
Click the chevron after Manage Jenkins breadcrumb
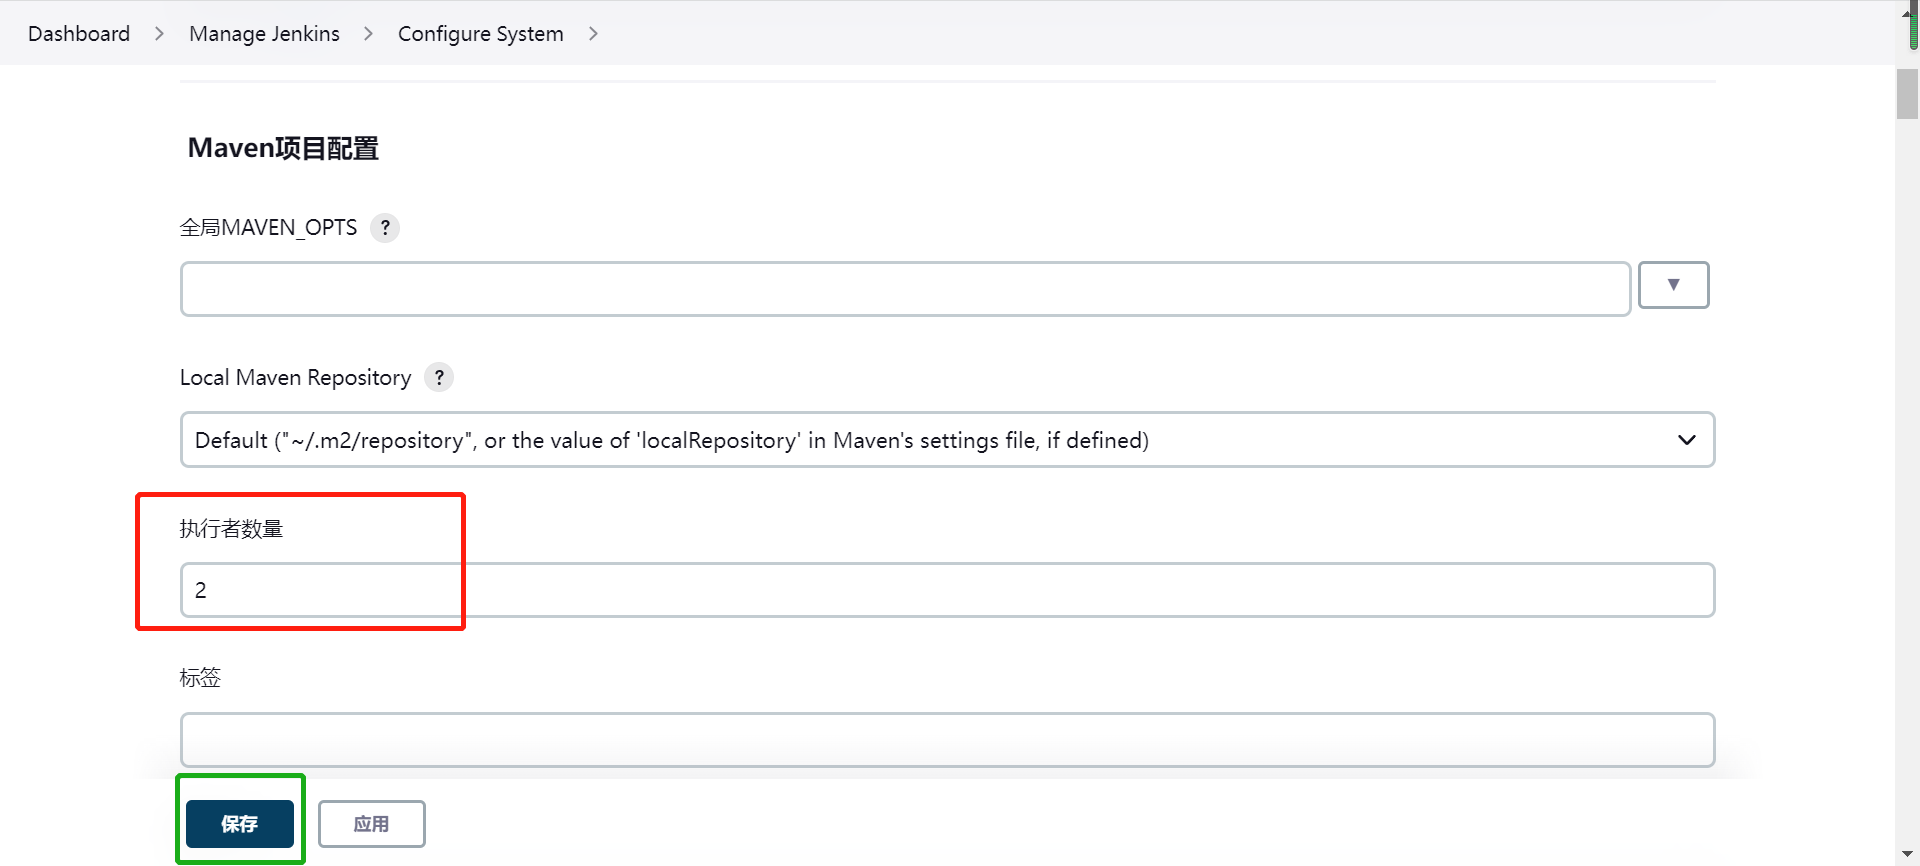click(368, 34)
